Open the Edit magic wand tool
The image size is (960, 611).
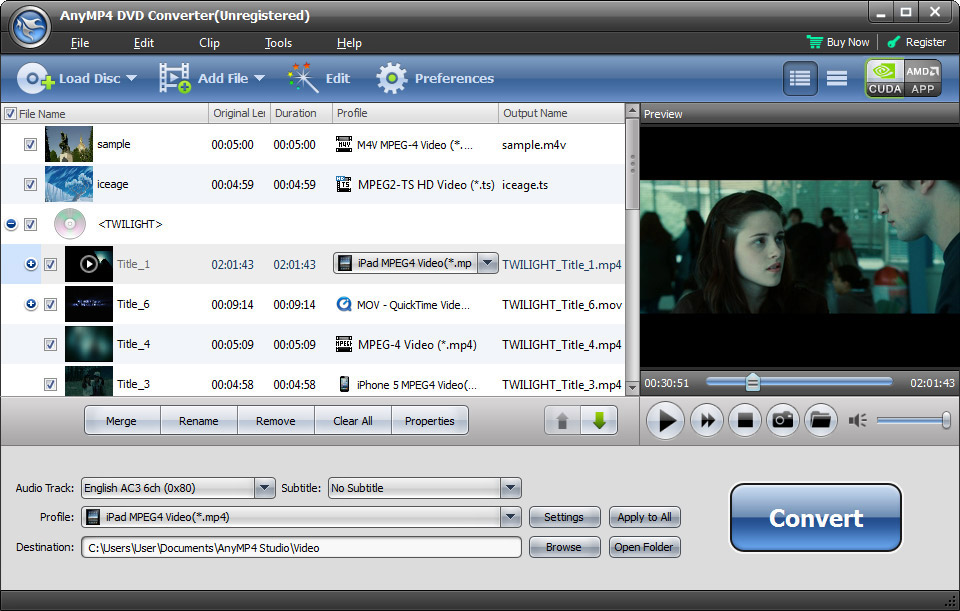(303, 78)
